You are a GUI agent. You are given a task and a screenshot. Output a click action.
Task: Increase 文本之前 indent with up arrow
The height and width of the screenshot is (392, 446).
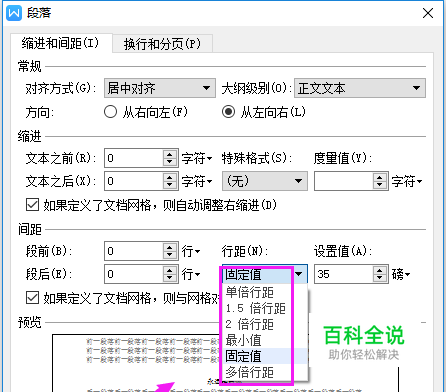(170, 154)
